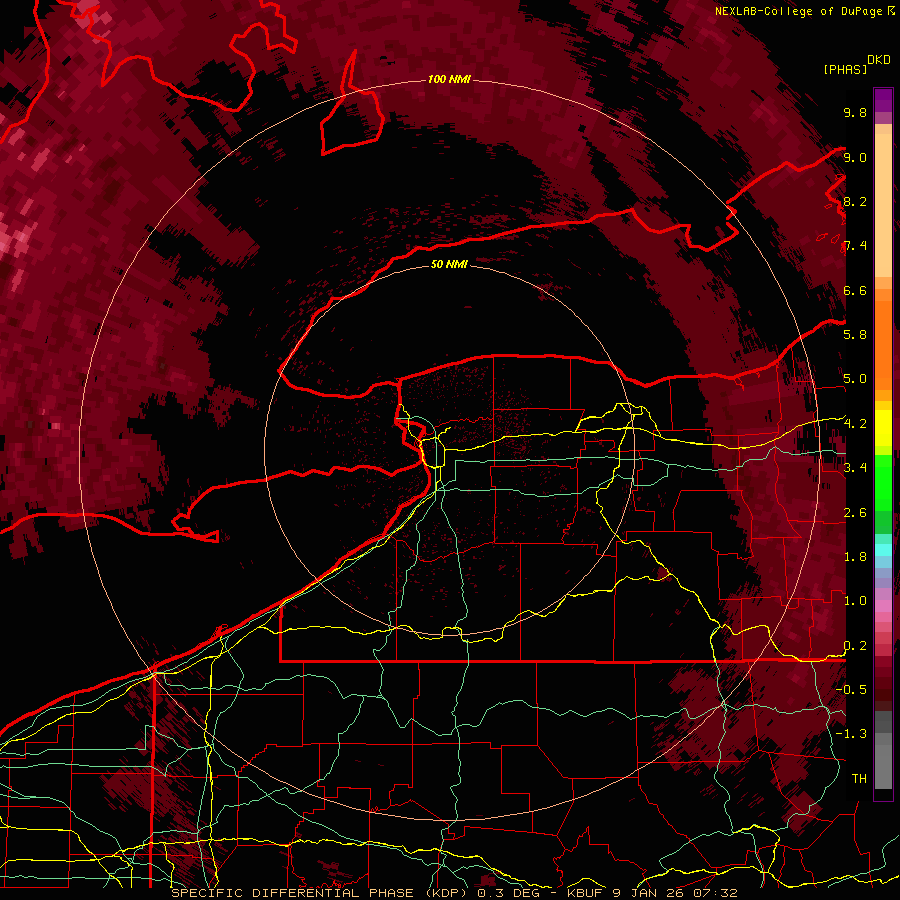The height and width of the screenshot is (900, 900).
Task: Click the TH label on the scale
Action: click(x=859, y=779)
